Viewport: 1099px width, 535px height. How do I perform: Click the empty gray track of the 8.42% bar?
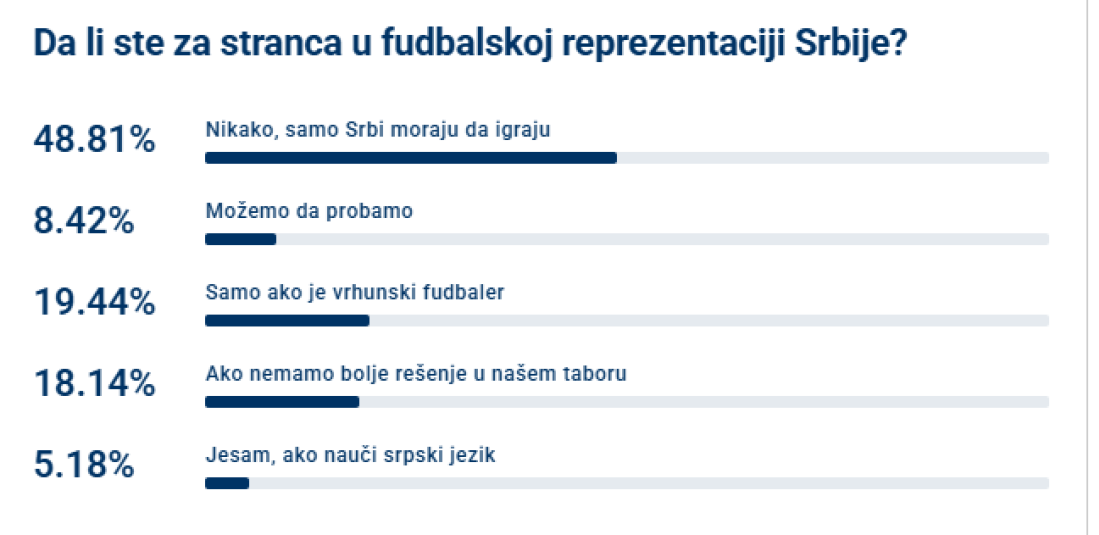[x=662, y=239]
